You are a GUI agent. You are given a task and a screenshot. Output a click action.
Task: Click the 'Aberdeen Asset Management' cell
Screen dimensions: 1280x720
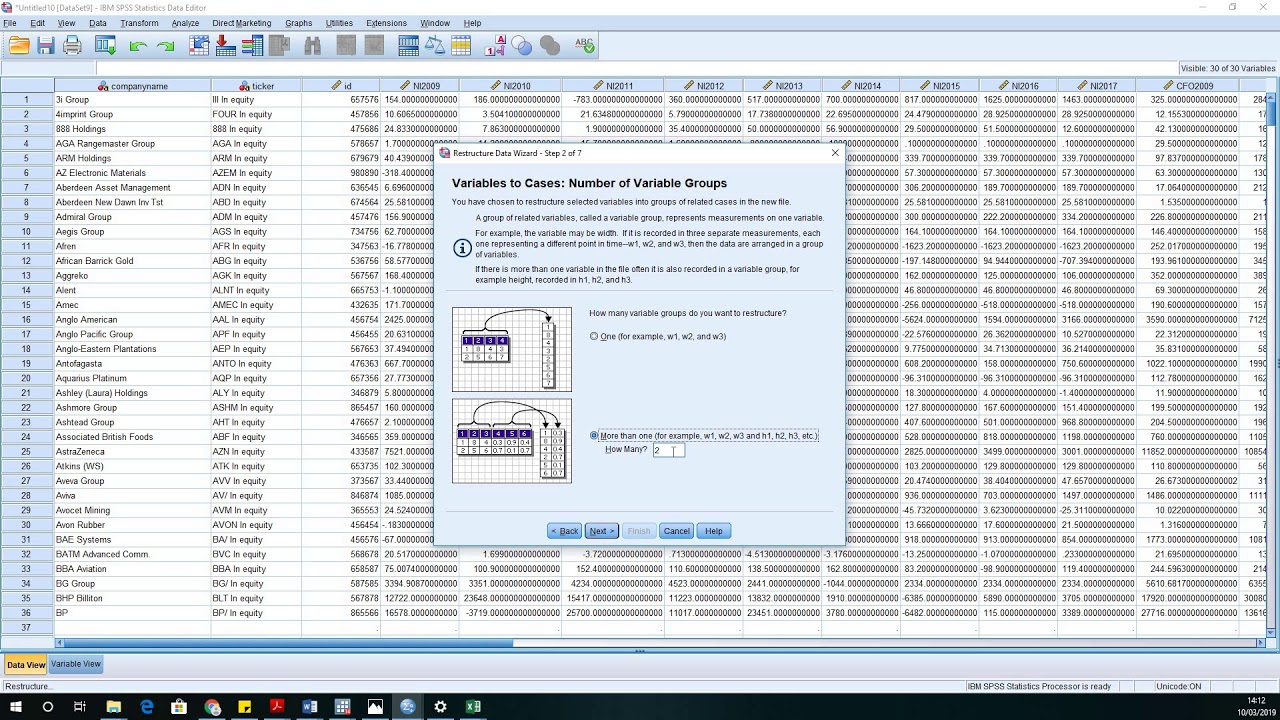(x=133, y=188)
